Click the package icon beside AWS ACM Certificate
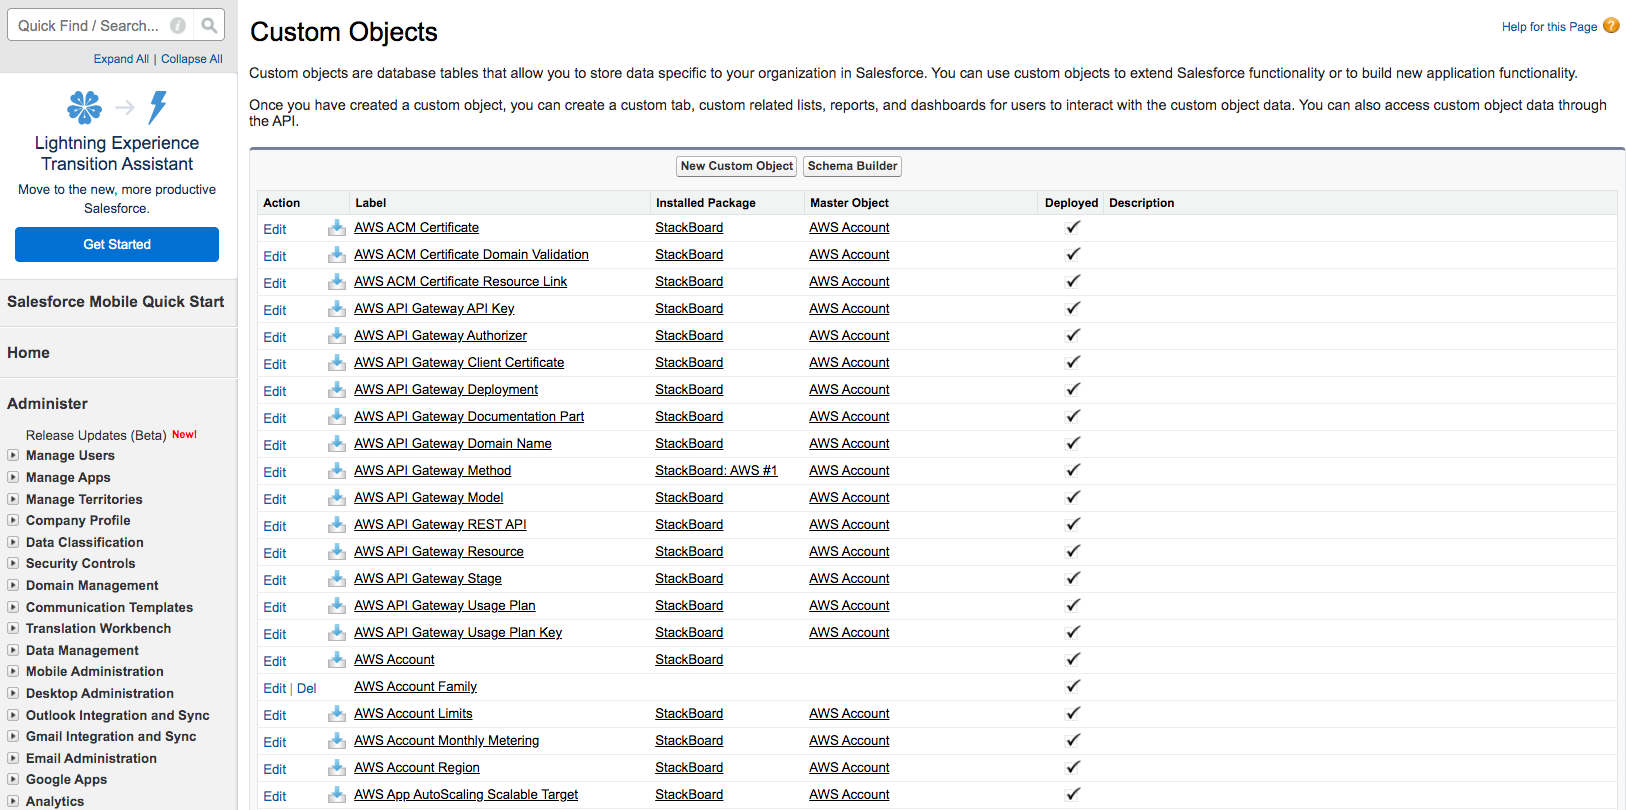Viewport: 1626px width, 810px height. pos(337,228)
